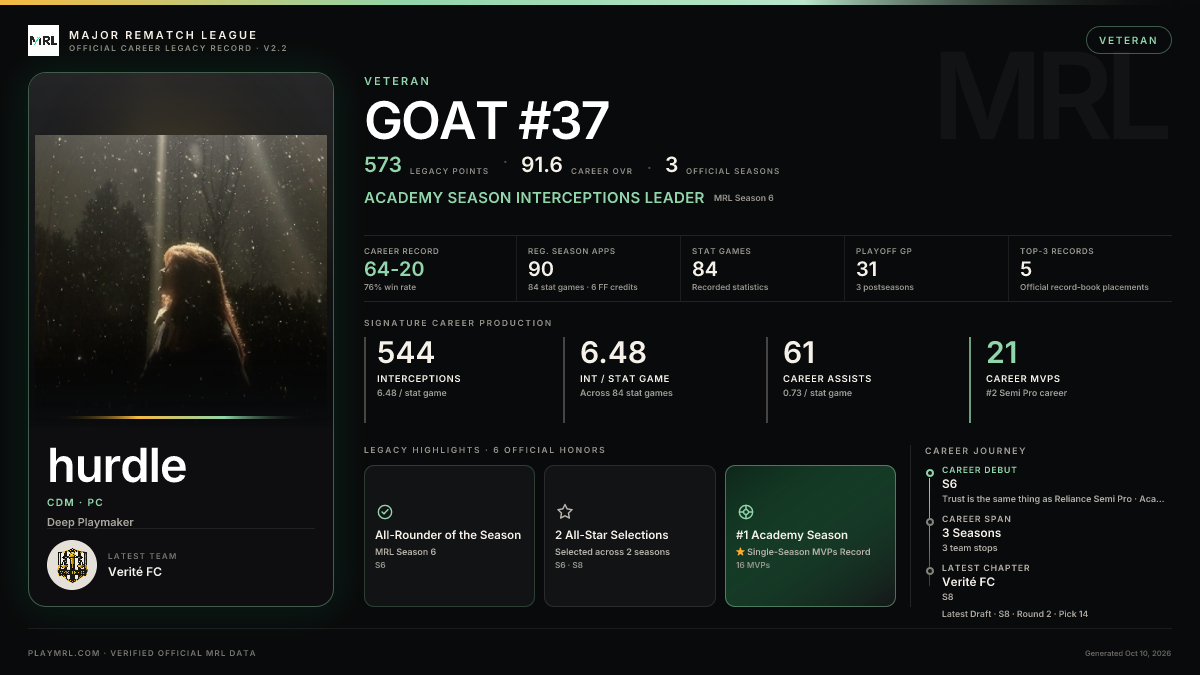Screen dimensions: 1200x675
Task: Click the 90 regular season apps value
Action: pyautogui.click(x=541, y=269)
